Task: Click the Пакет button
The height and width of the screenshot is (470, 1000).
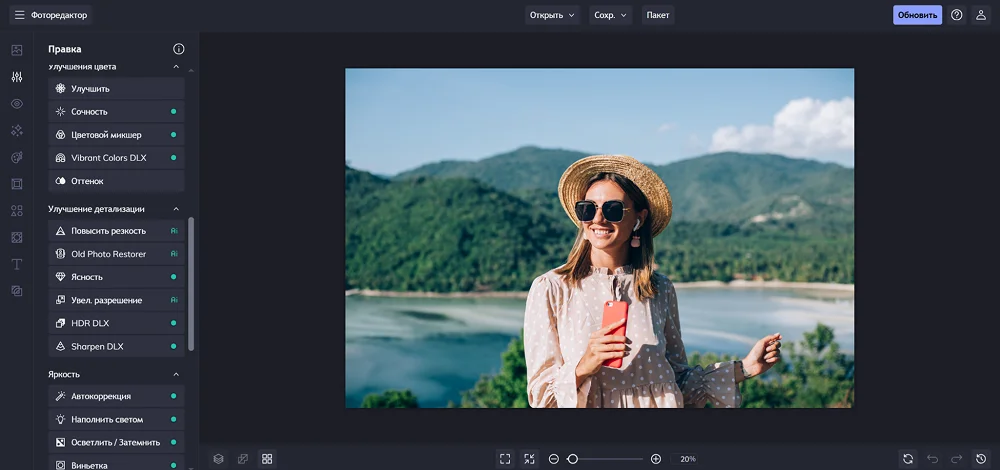Action: click(x=658, y=15)
